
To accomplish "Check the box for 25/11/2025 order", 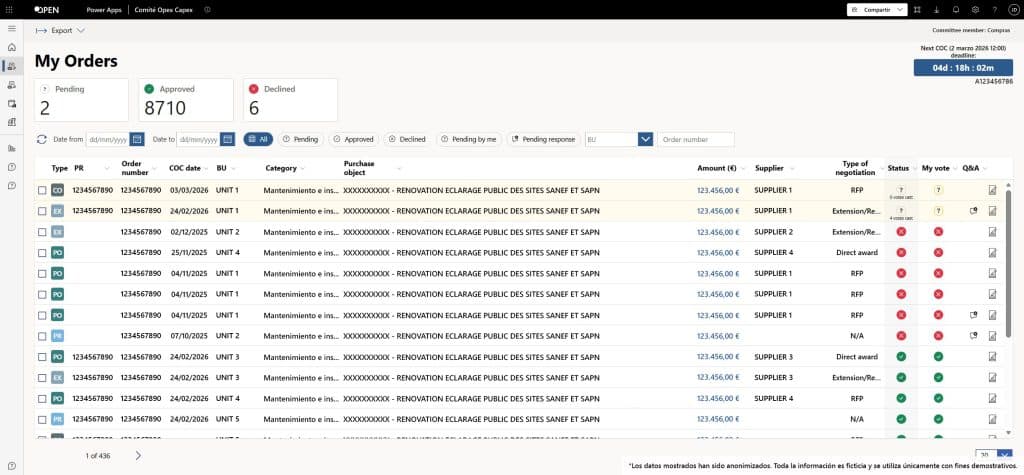I will point(42,253).
